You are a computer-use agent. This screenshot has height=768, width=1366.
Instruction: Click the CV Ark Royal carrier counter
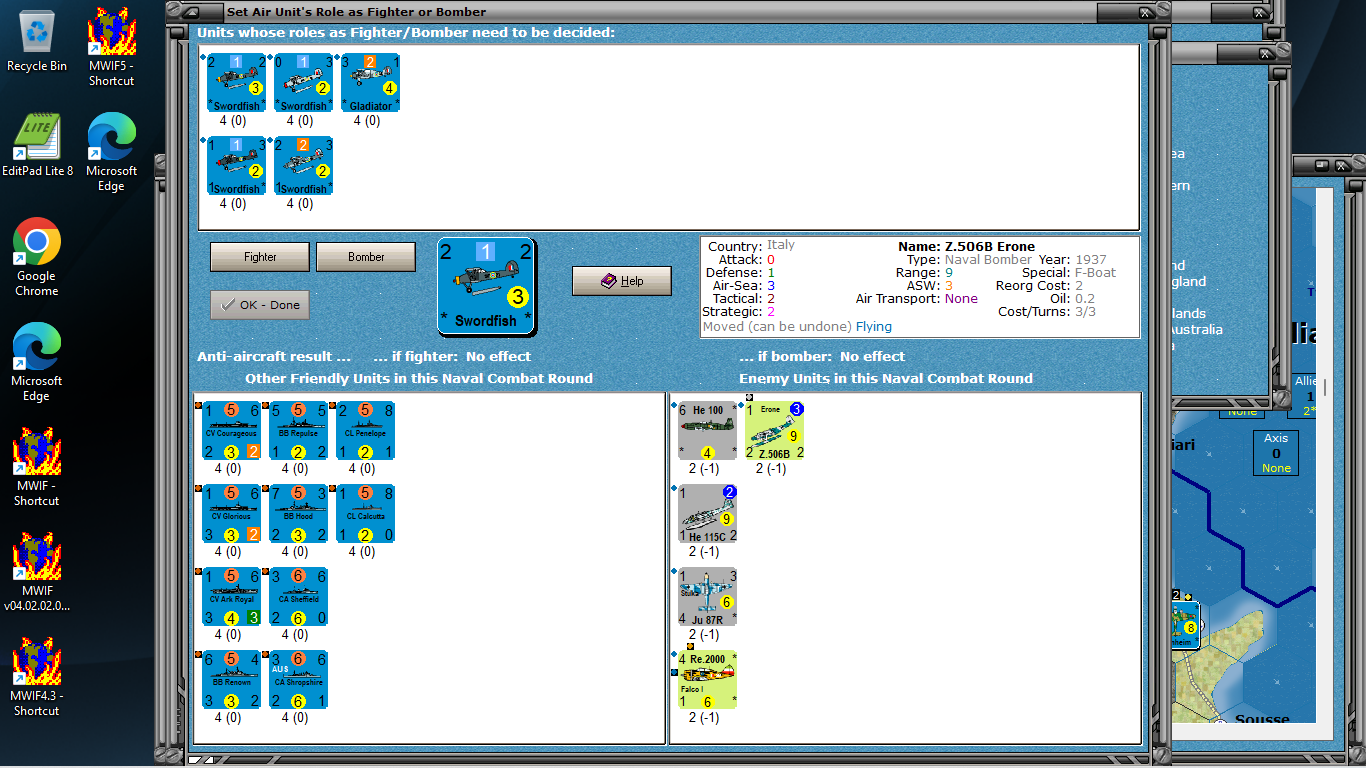pyautogui.click(x=232, y=596)
